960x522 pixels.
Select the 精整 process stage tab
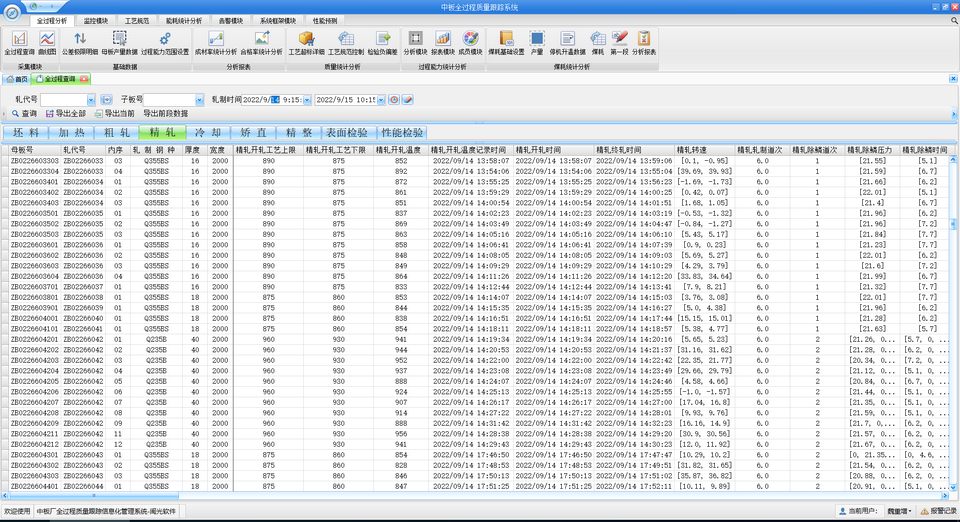pos(299,132)
